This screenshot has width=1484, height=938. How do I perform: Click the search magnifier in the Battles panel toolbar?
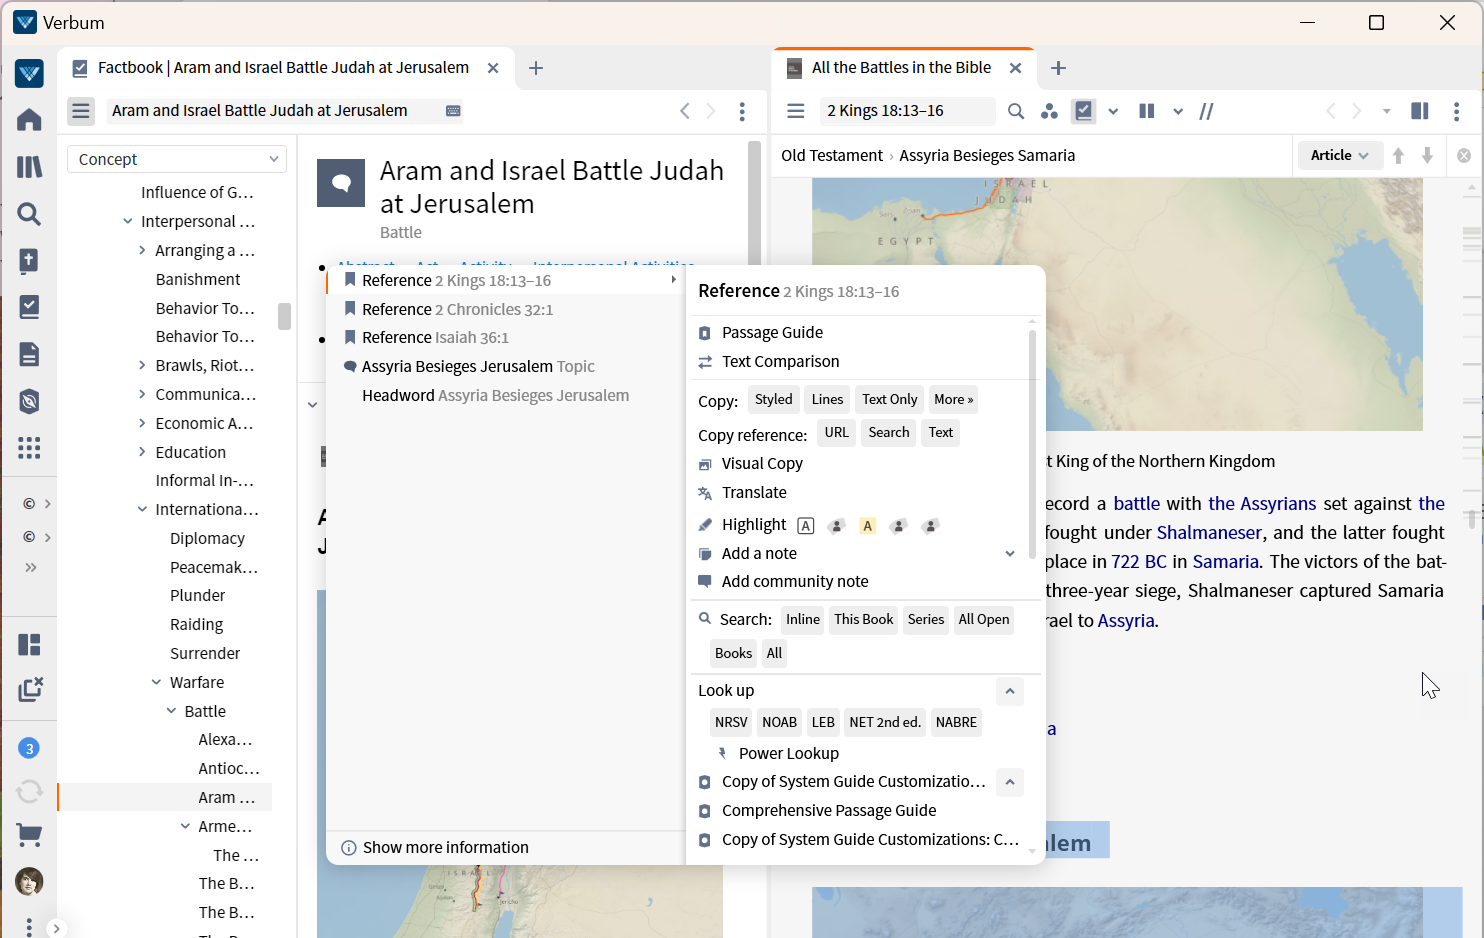click(x=1016, y=111)
